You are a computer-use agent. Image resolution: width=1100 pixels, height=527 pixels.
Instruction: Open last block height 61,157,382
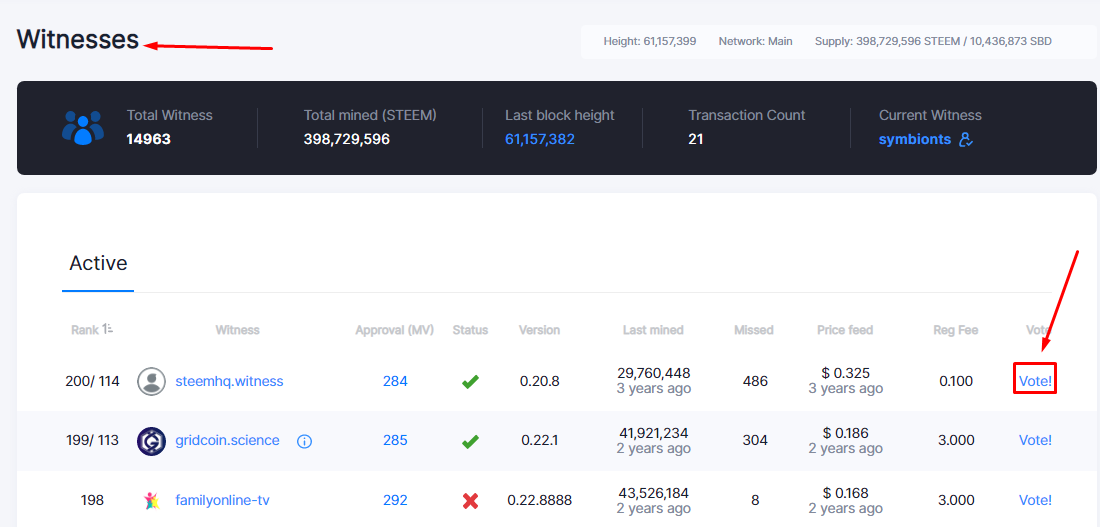point(539,139)
